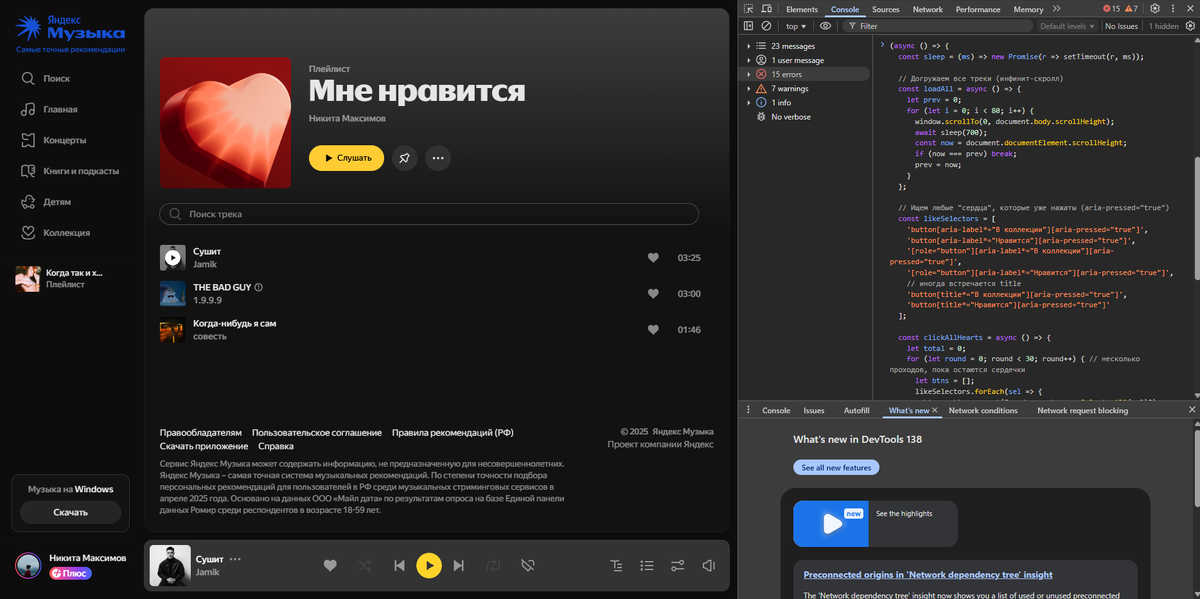Click the 15 errors counter badge
The width and height of the screenshot is (1200, 599).
(x=1112, y=9)
